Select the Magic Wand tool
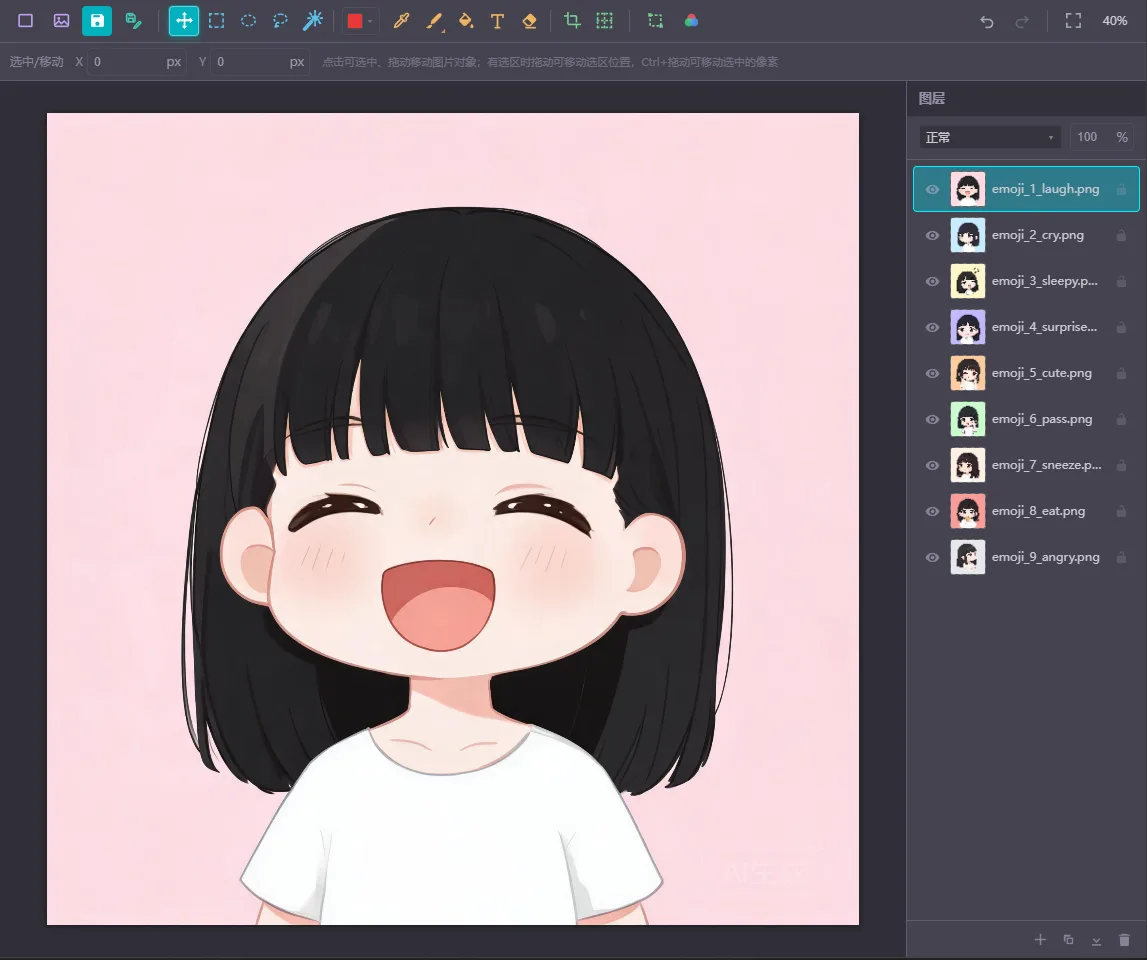The image size is (1147, 960). click(312, 20)
